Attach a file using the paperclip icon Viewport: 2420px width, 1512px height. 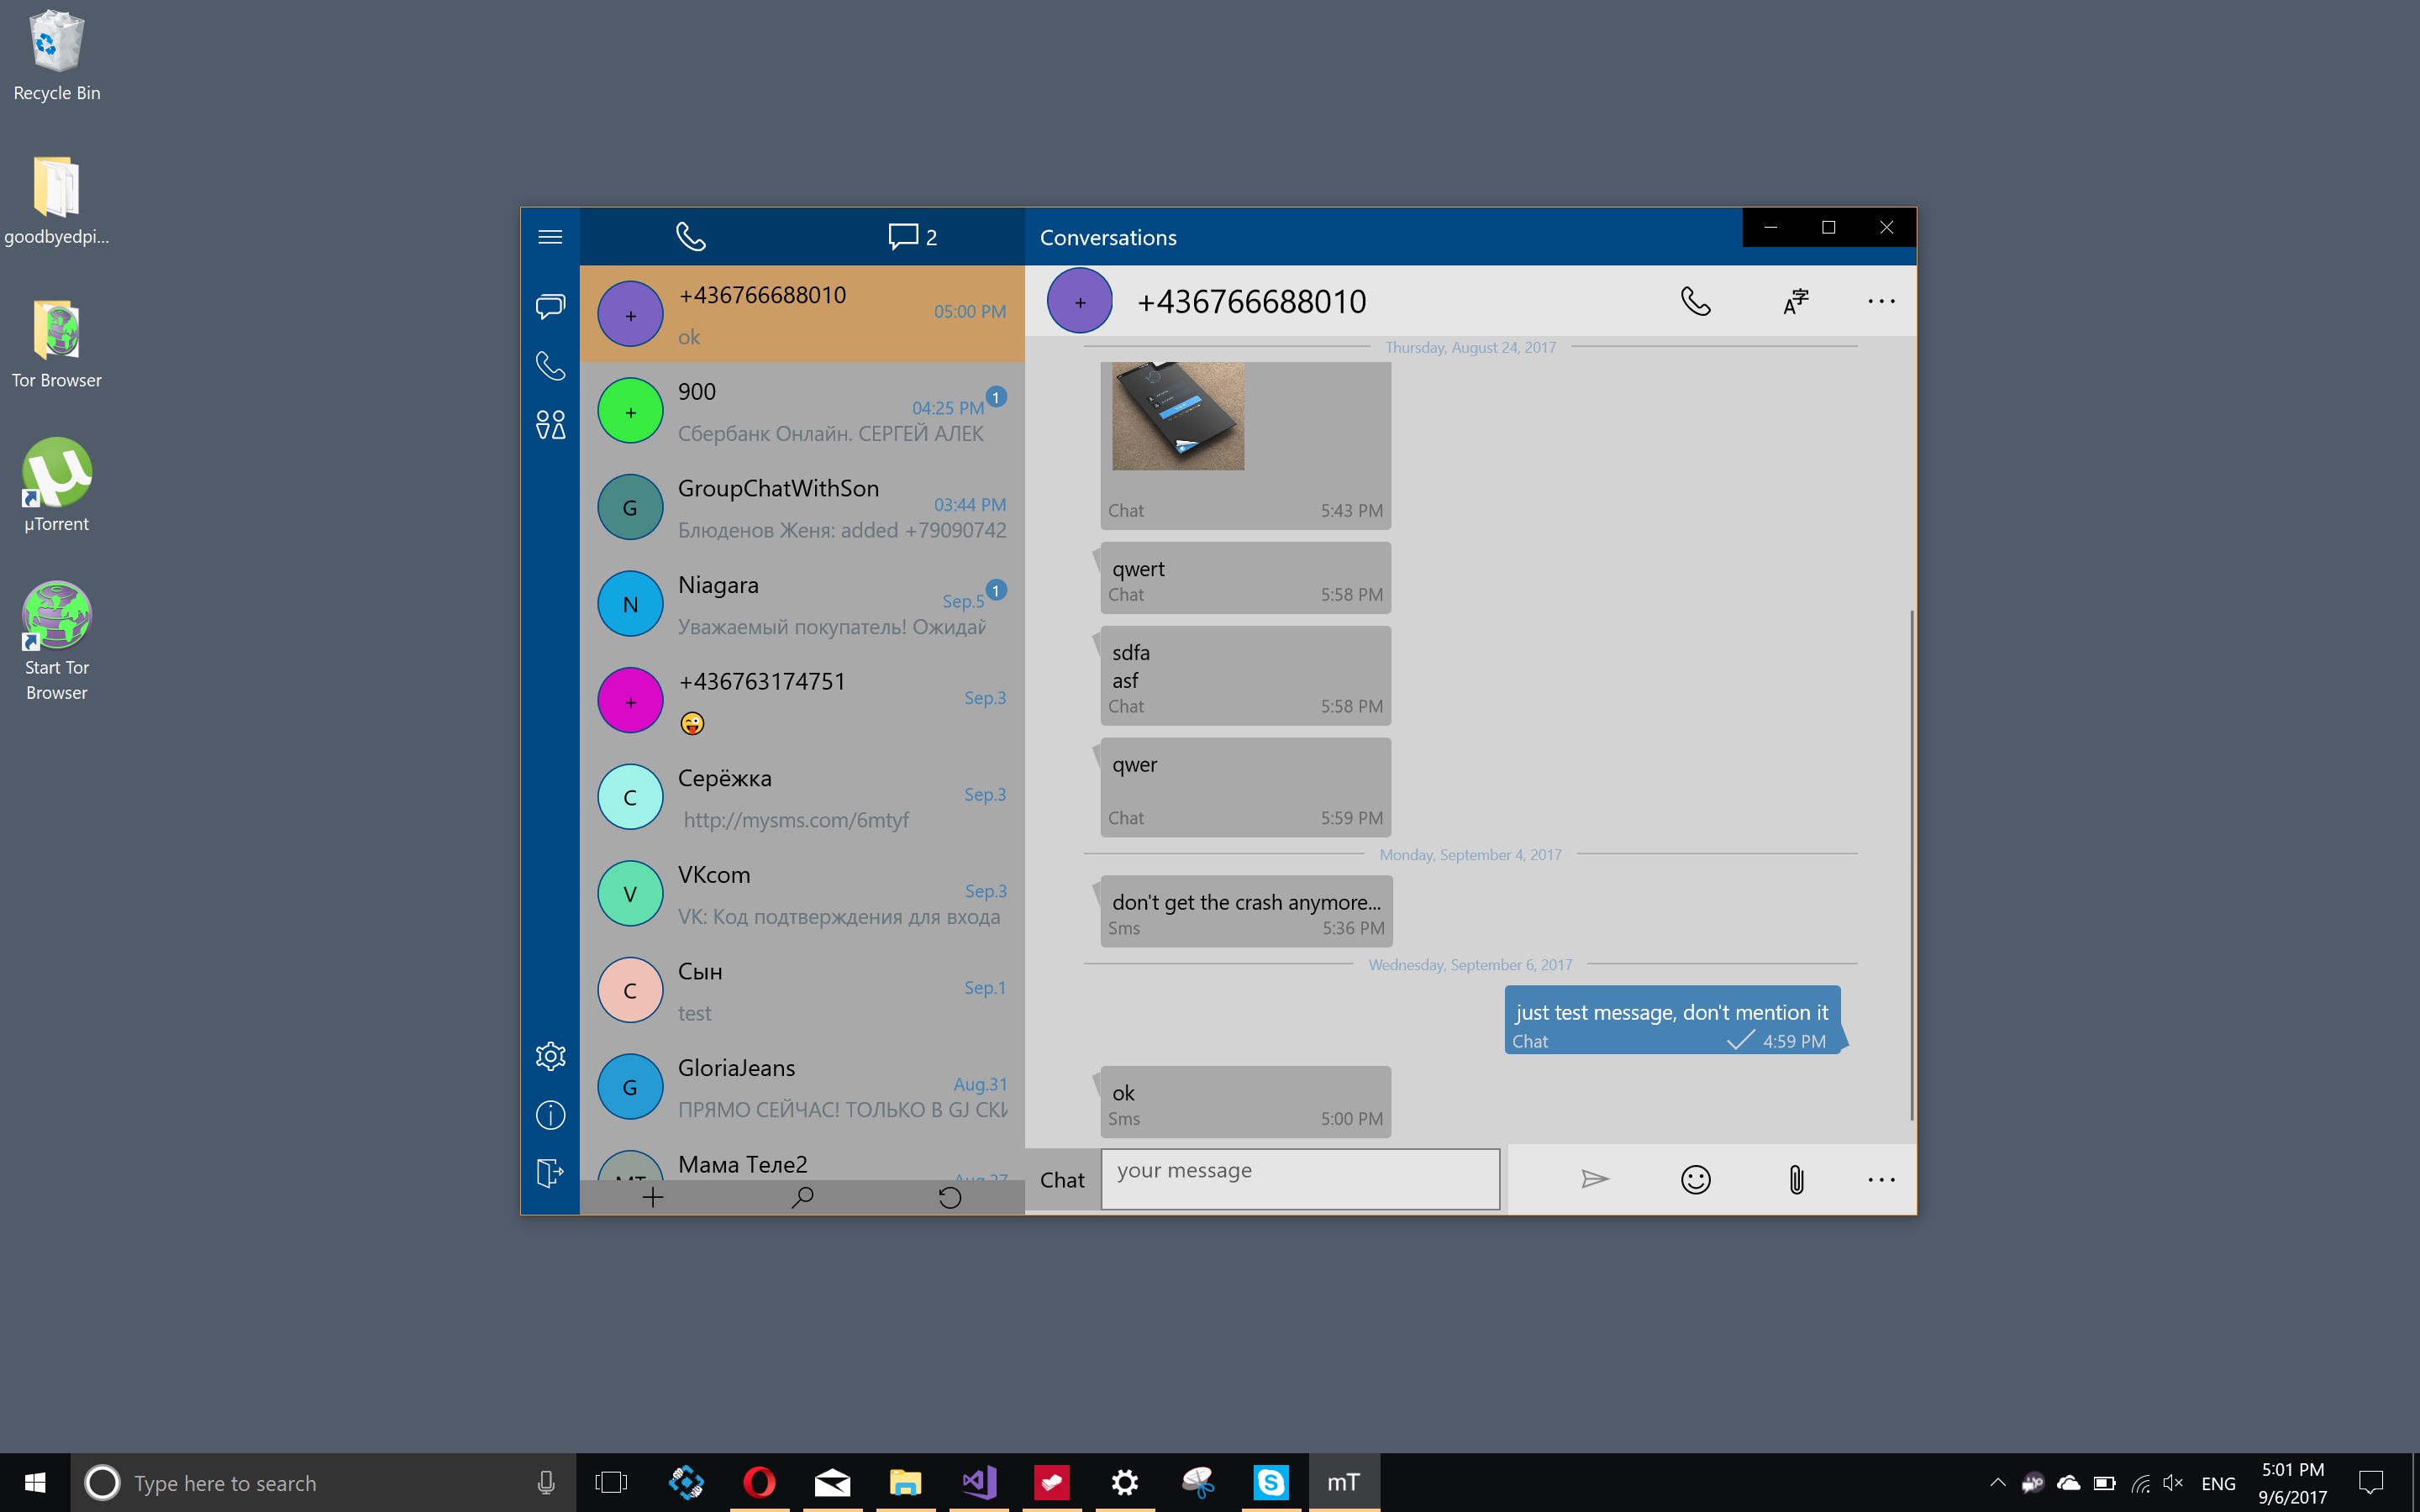pyautogui.click(x=1794, y=1179)
